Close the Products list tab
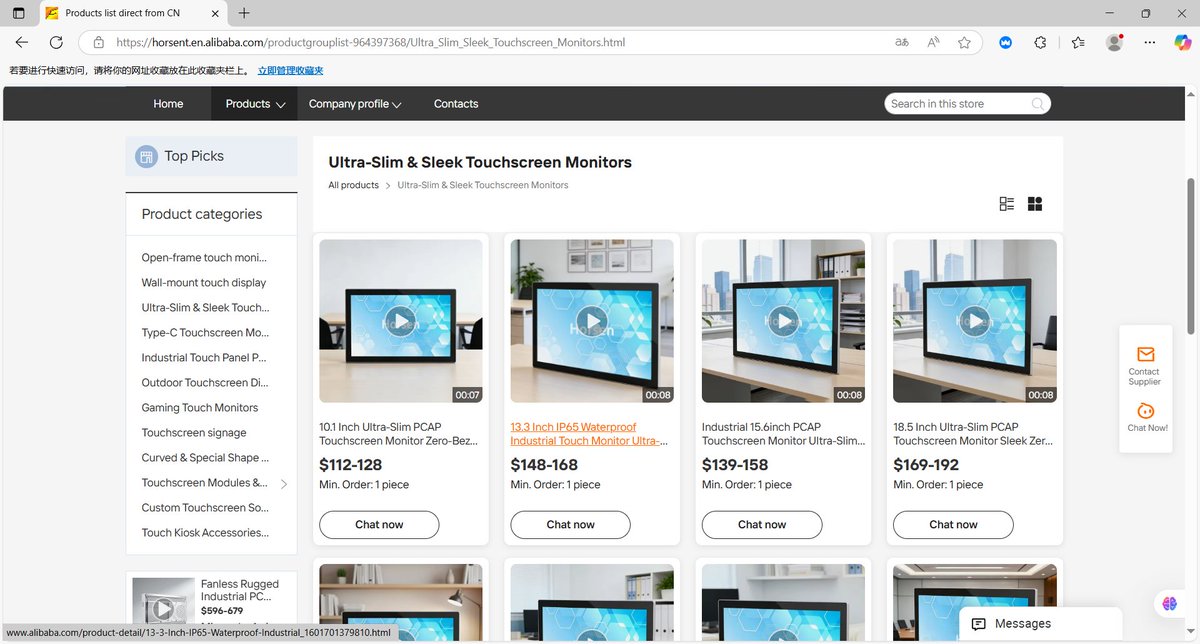 click(214, 13)
